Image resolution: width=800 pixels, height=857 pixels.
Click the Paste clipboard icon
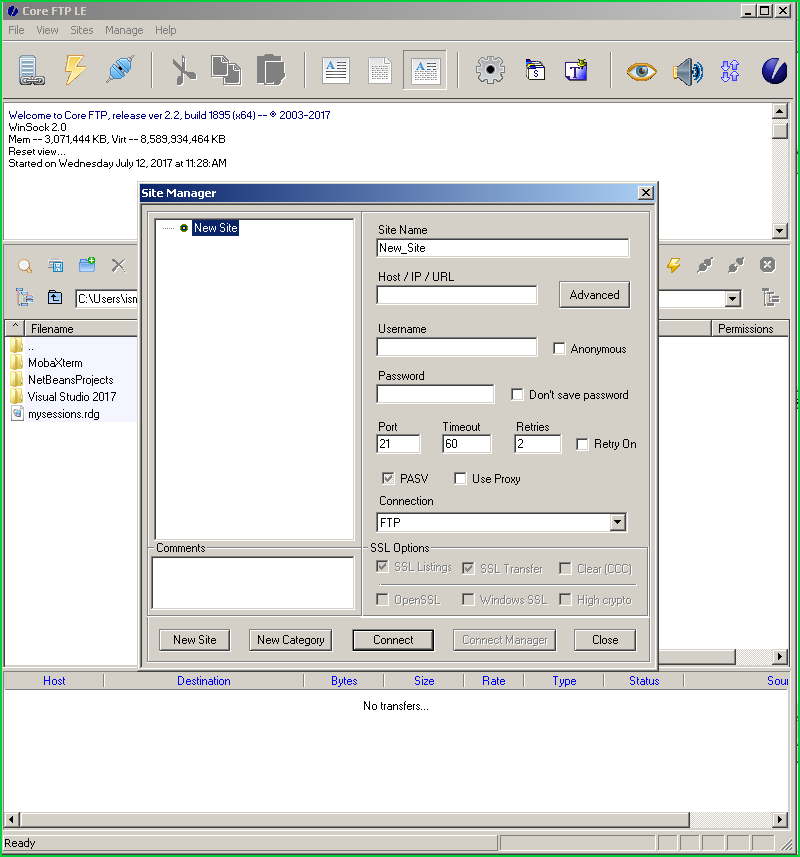click(271, 70)
